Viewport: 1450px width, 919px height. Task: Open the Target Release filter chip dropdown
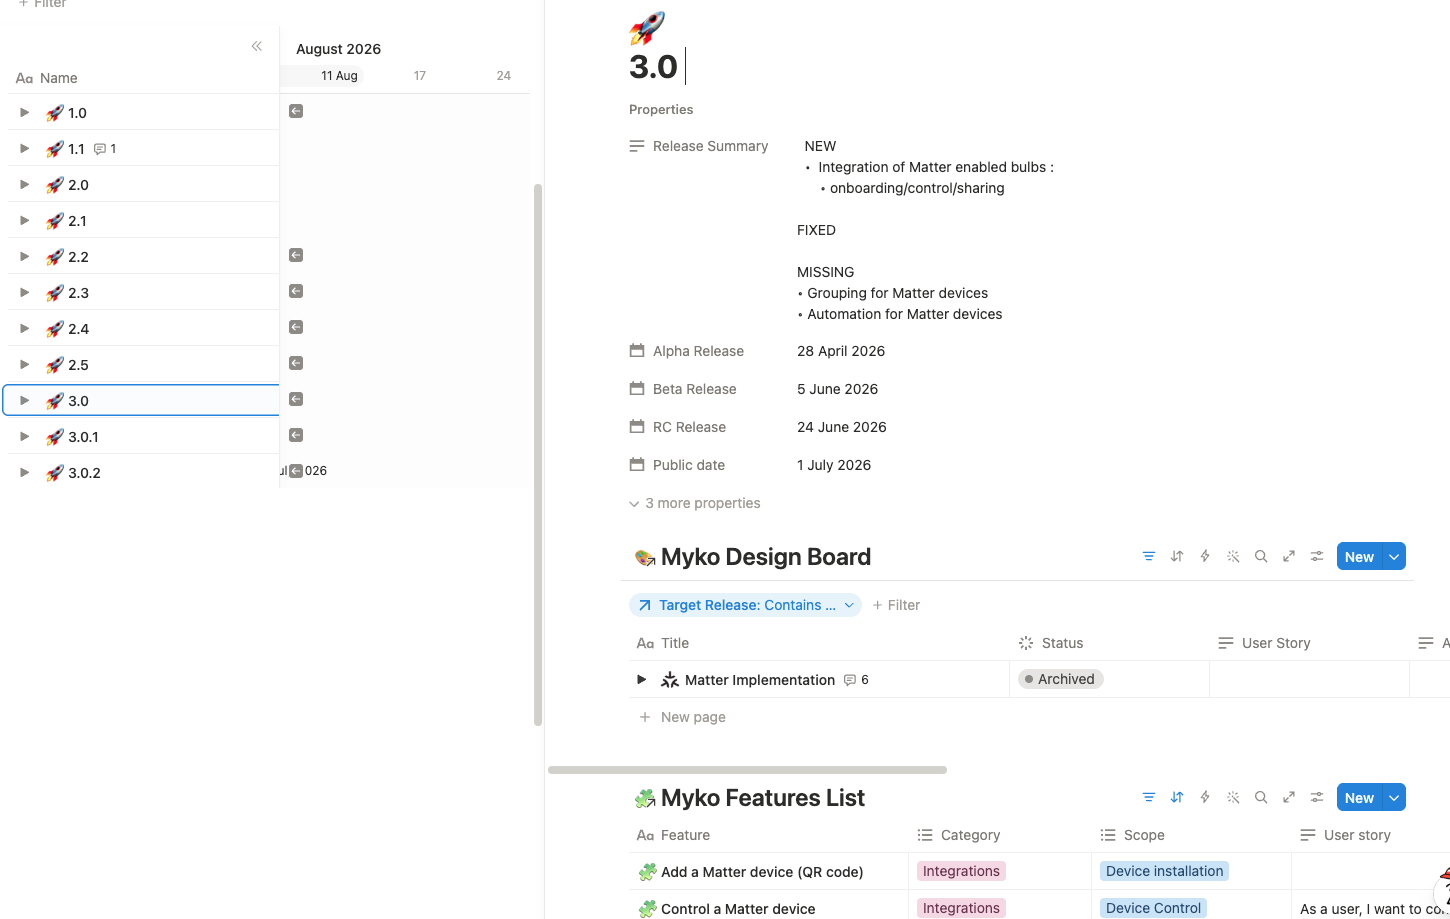[x=745, y=605]
